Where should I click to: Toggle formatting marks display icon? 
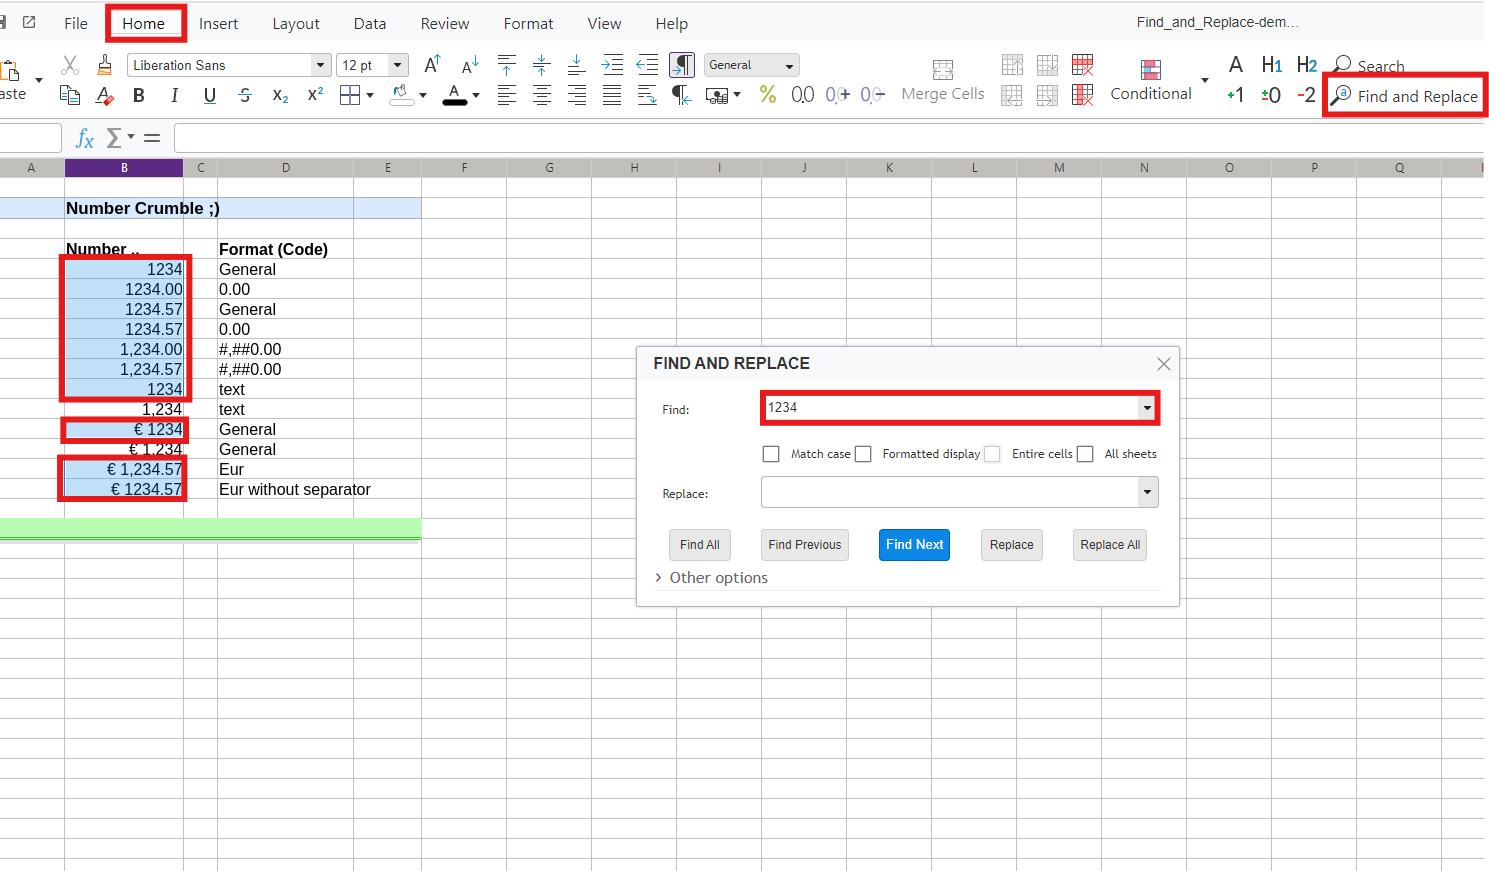[682, 64]
